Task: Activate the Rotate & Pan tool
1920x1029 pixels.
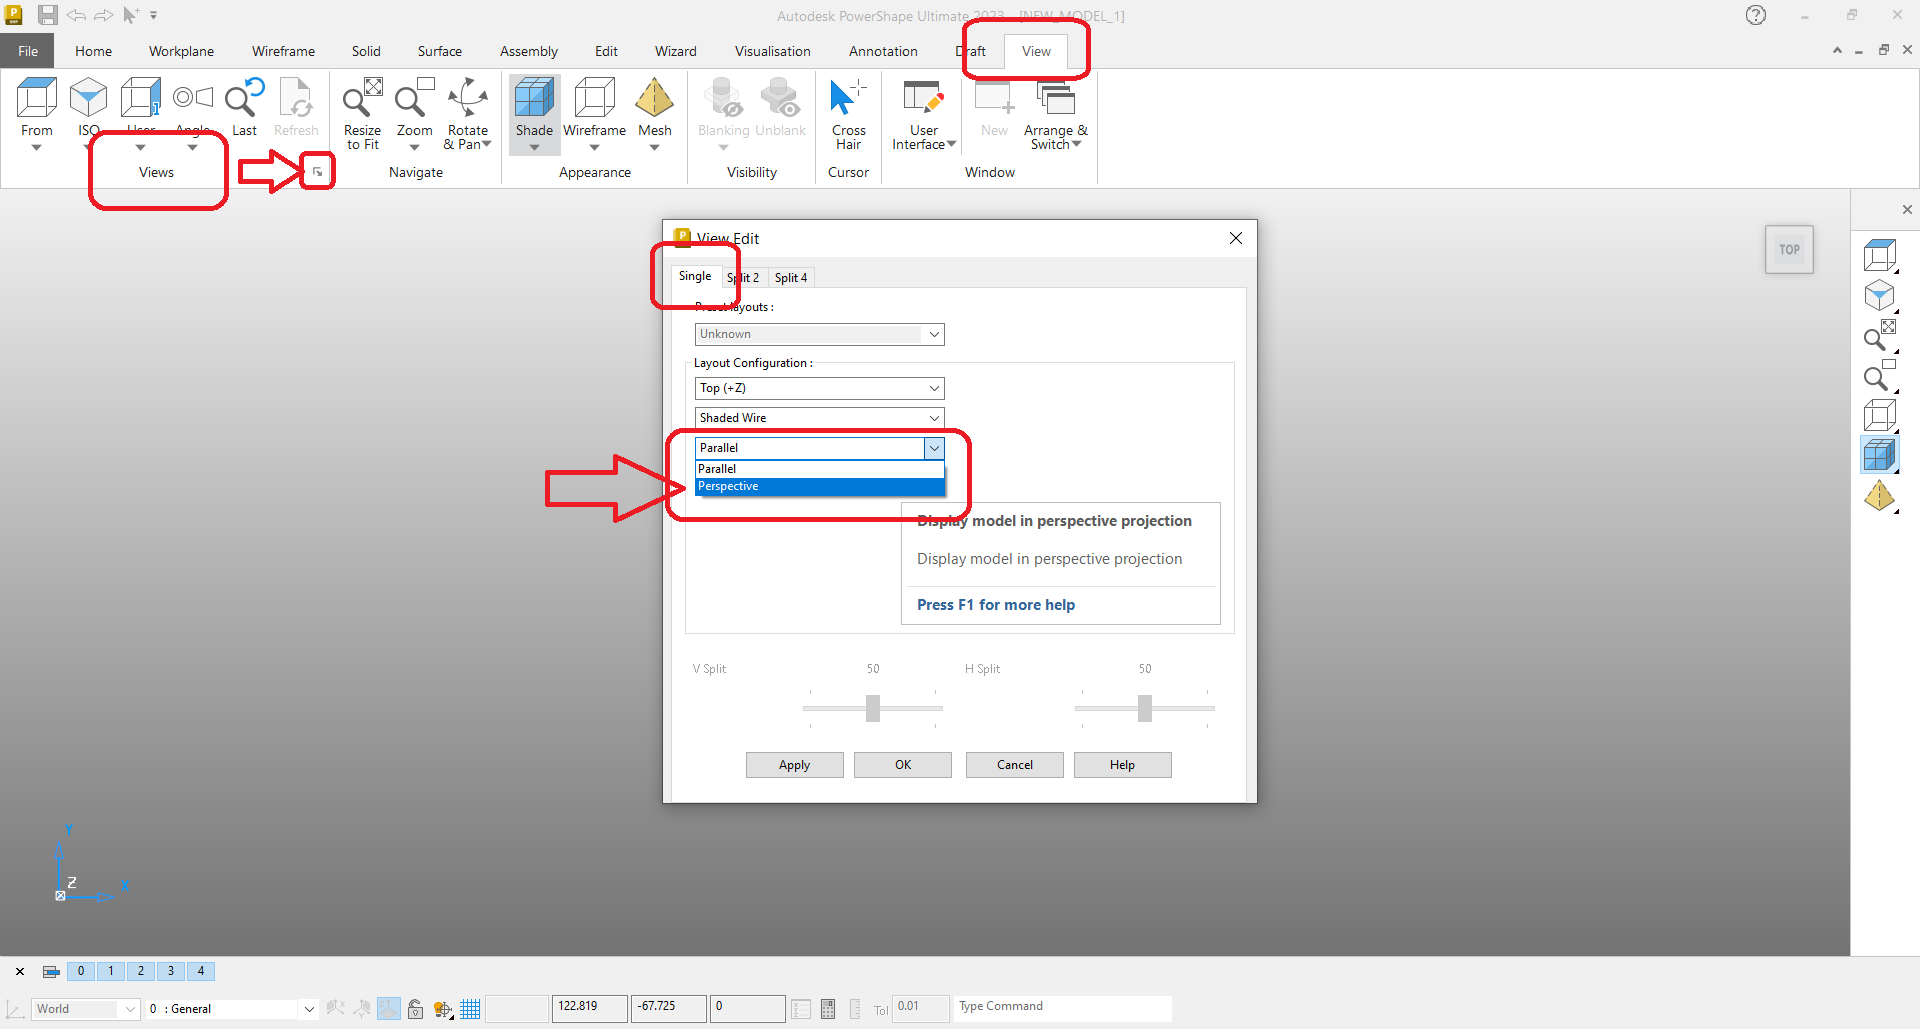Action: click(x=467, y=110)
